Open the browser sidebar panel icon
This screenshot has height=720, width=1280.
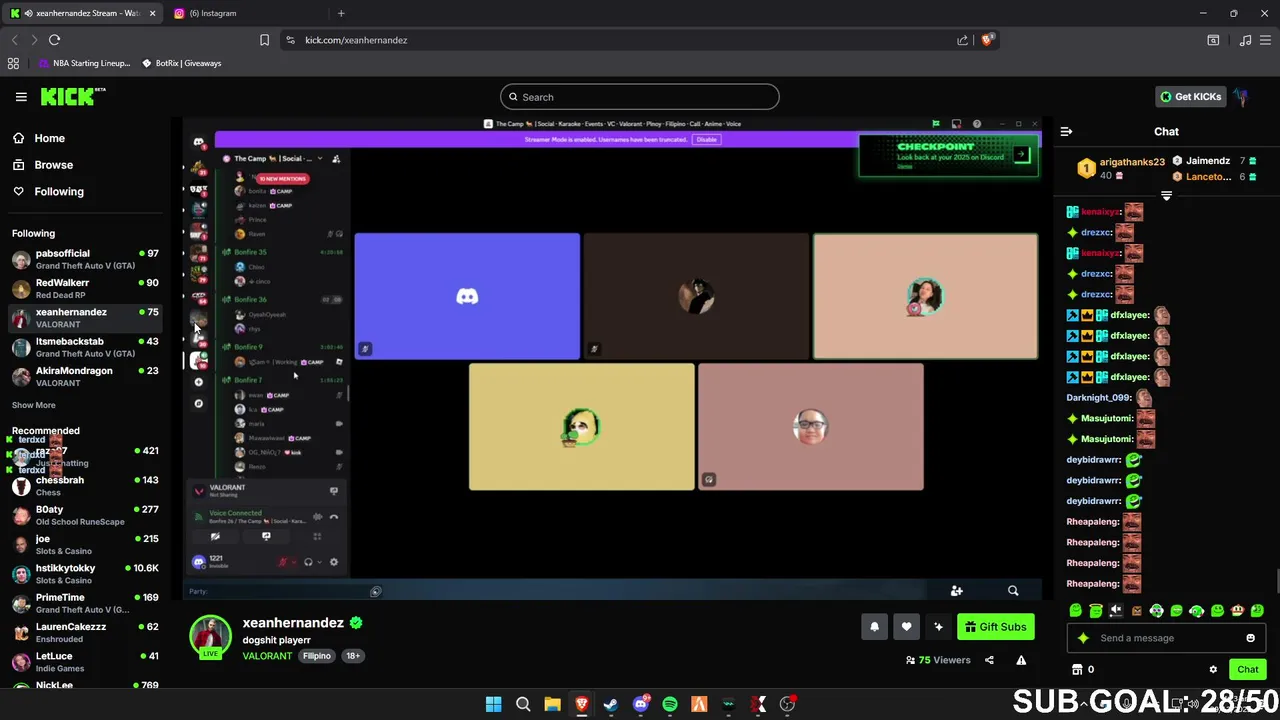[x=1213, y=40]
